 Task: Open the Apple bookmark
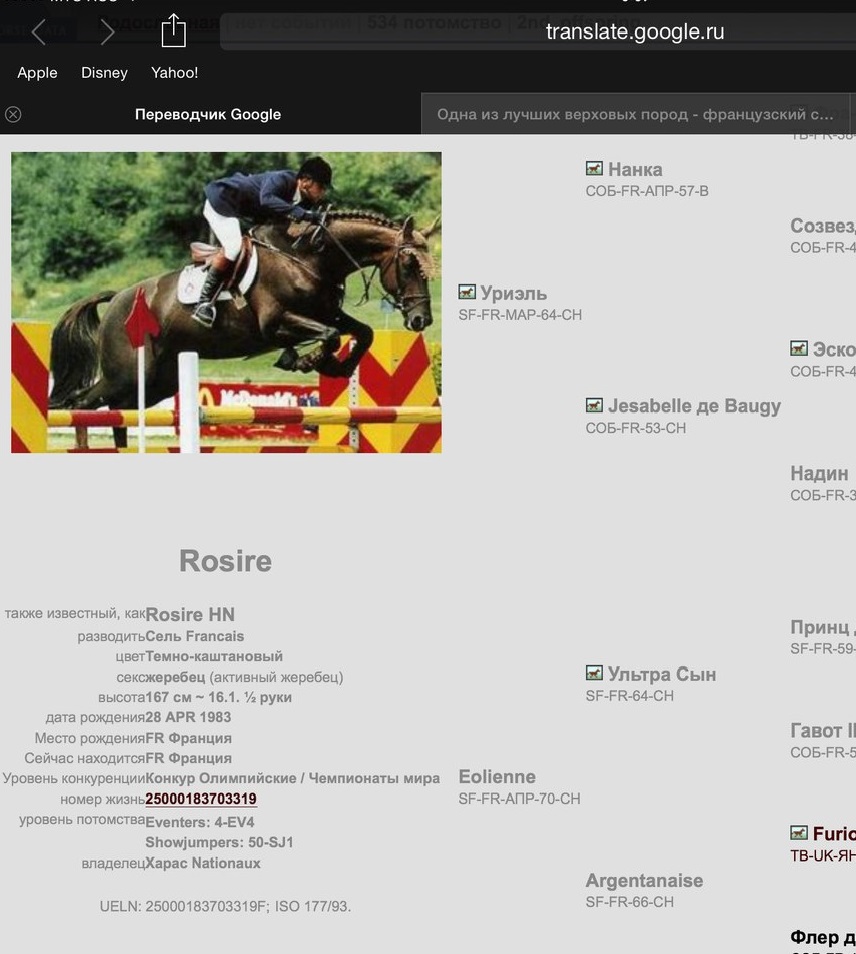pos(37,72)
